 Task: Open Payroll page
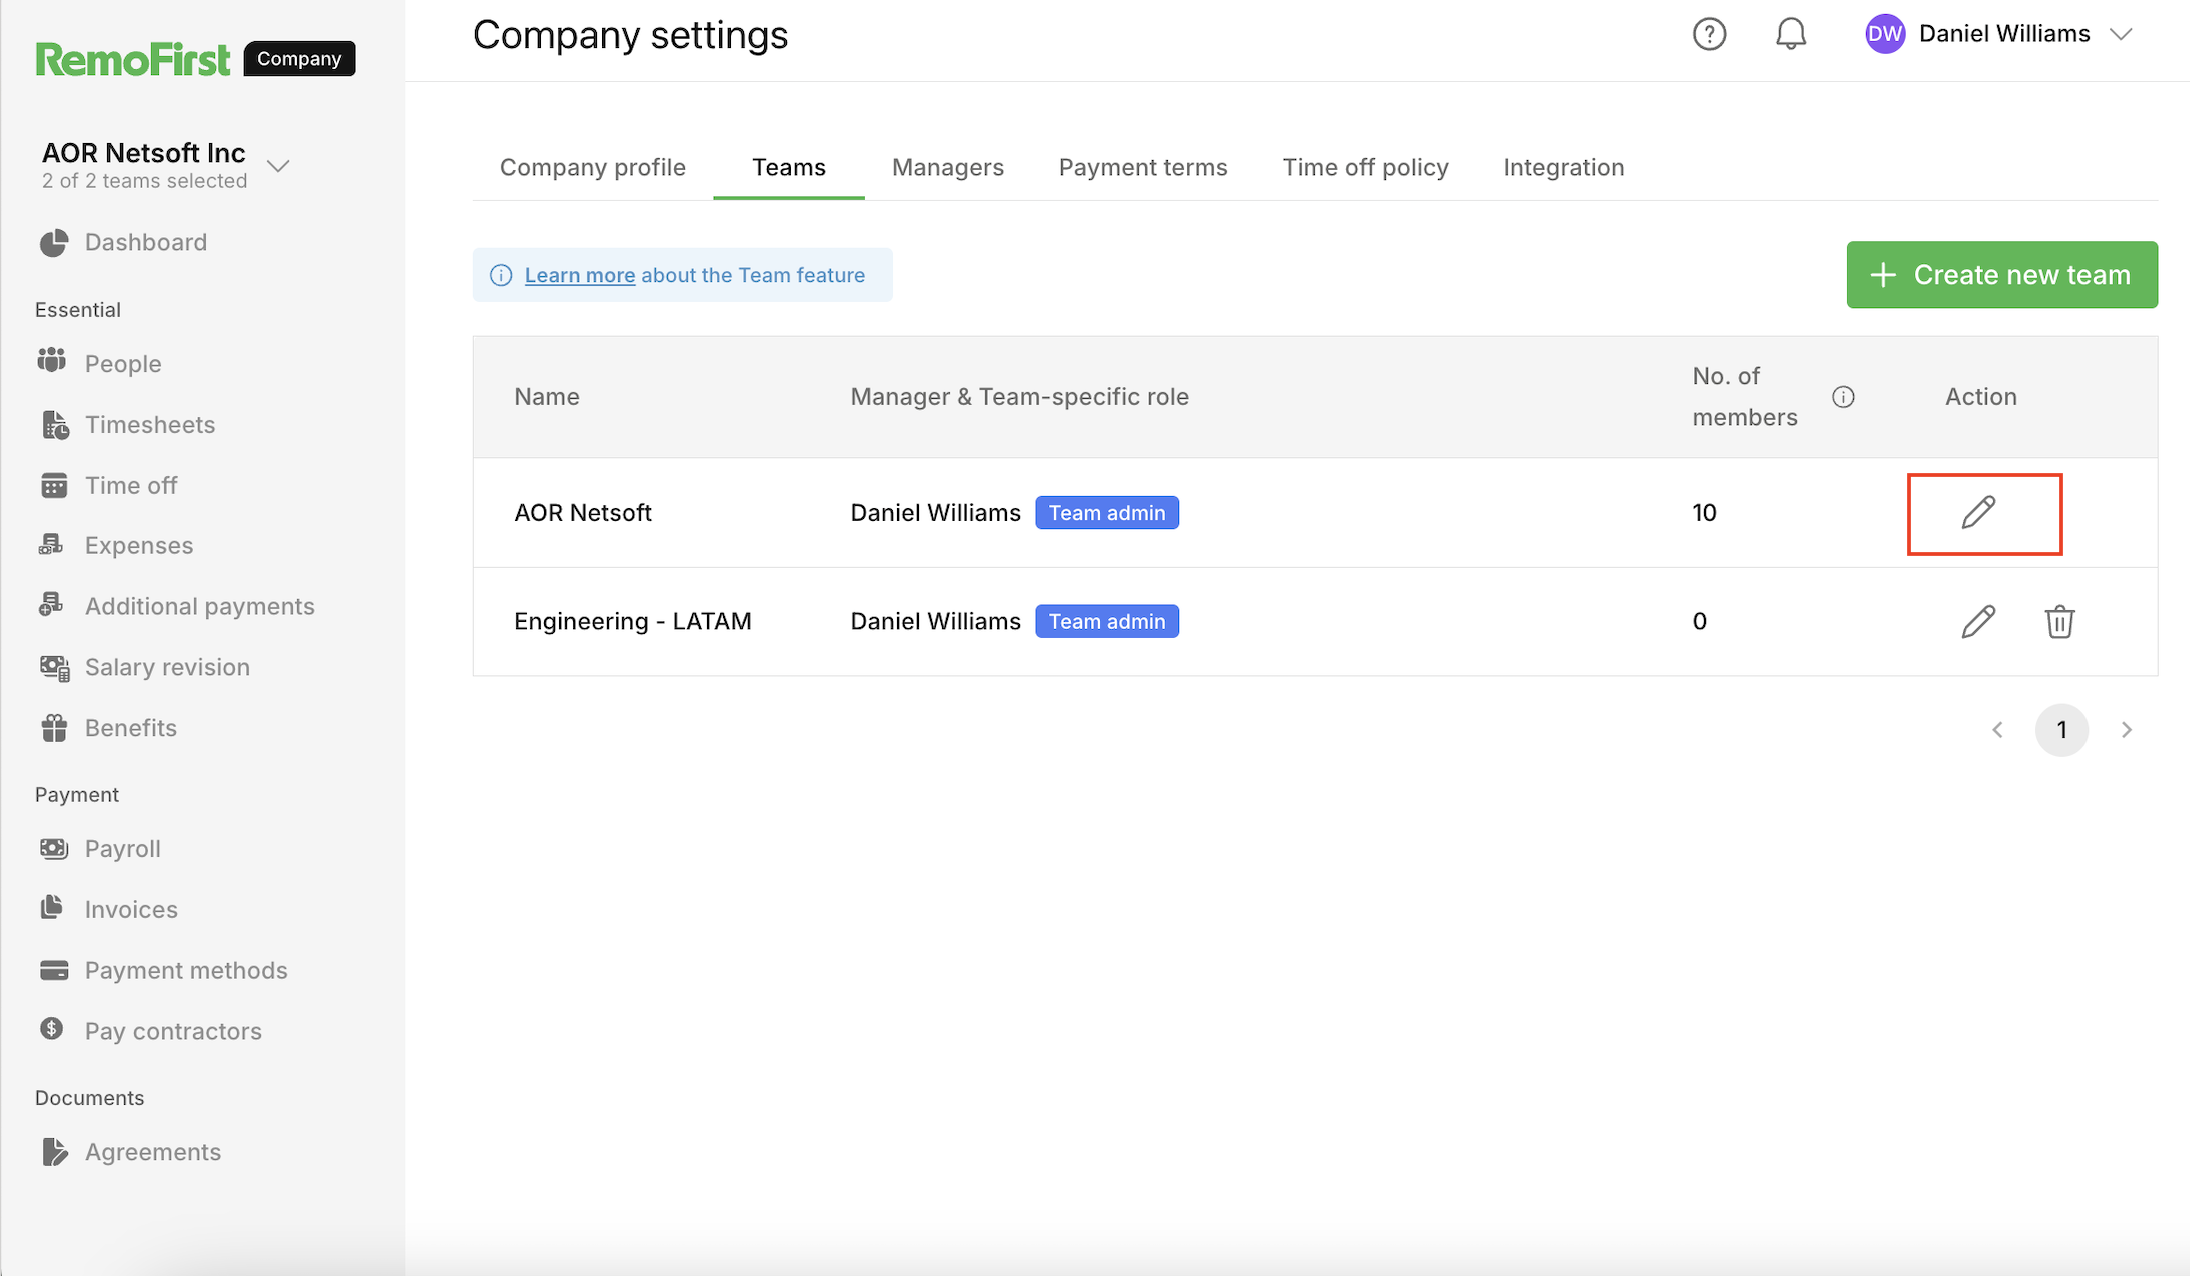click(x=122, y=848)
